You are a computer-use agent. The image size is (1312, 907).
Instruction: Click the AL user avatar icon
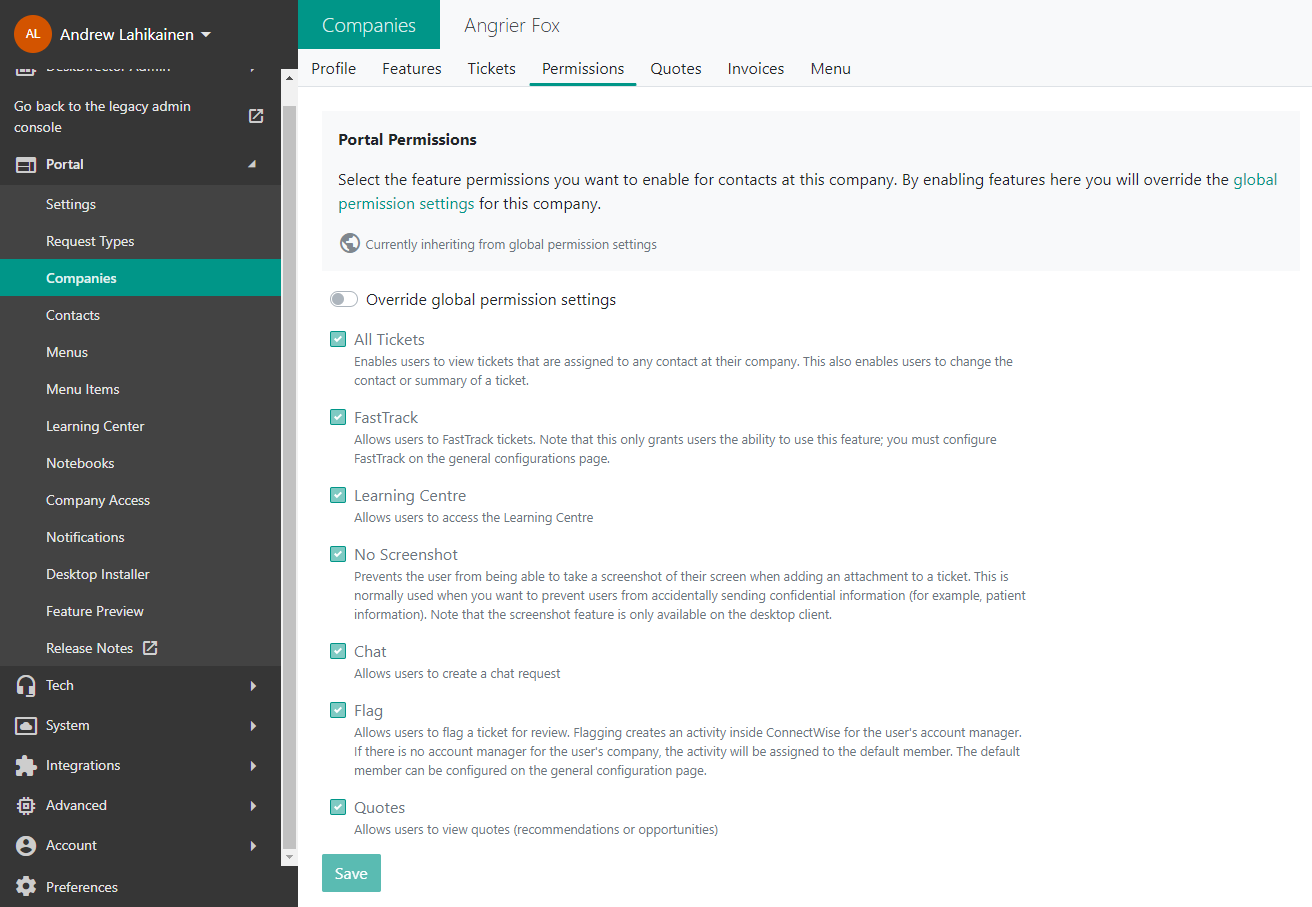[33, 34]
